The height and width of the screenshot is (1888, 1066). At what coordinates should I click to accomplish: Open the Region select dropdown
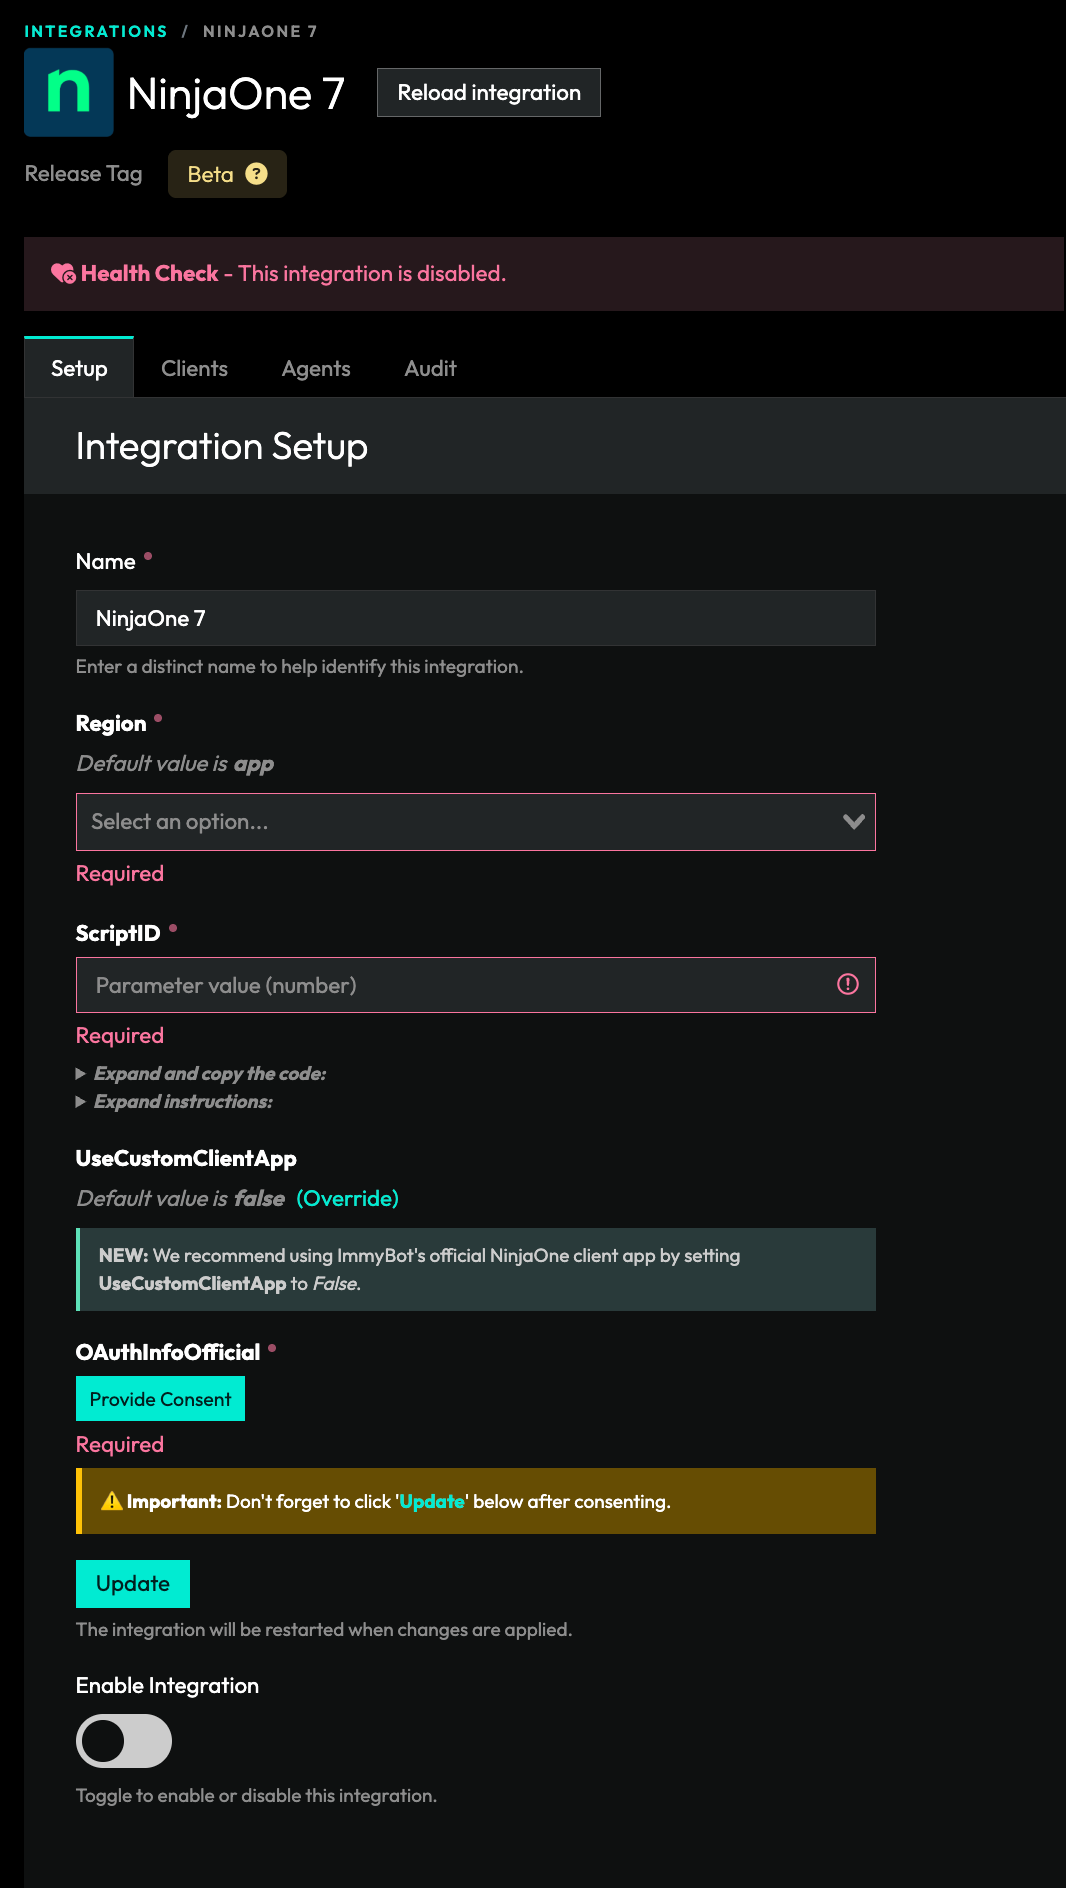pos(460,822)
